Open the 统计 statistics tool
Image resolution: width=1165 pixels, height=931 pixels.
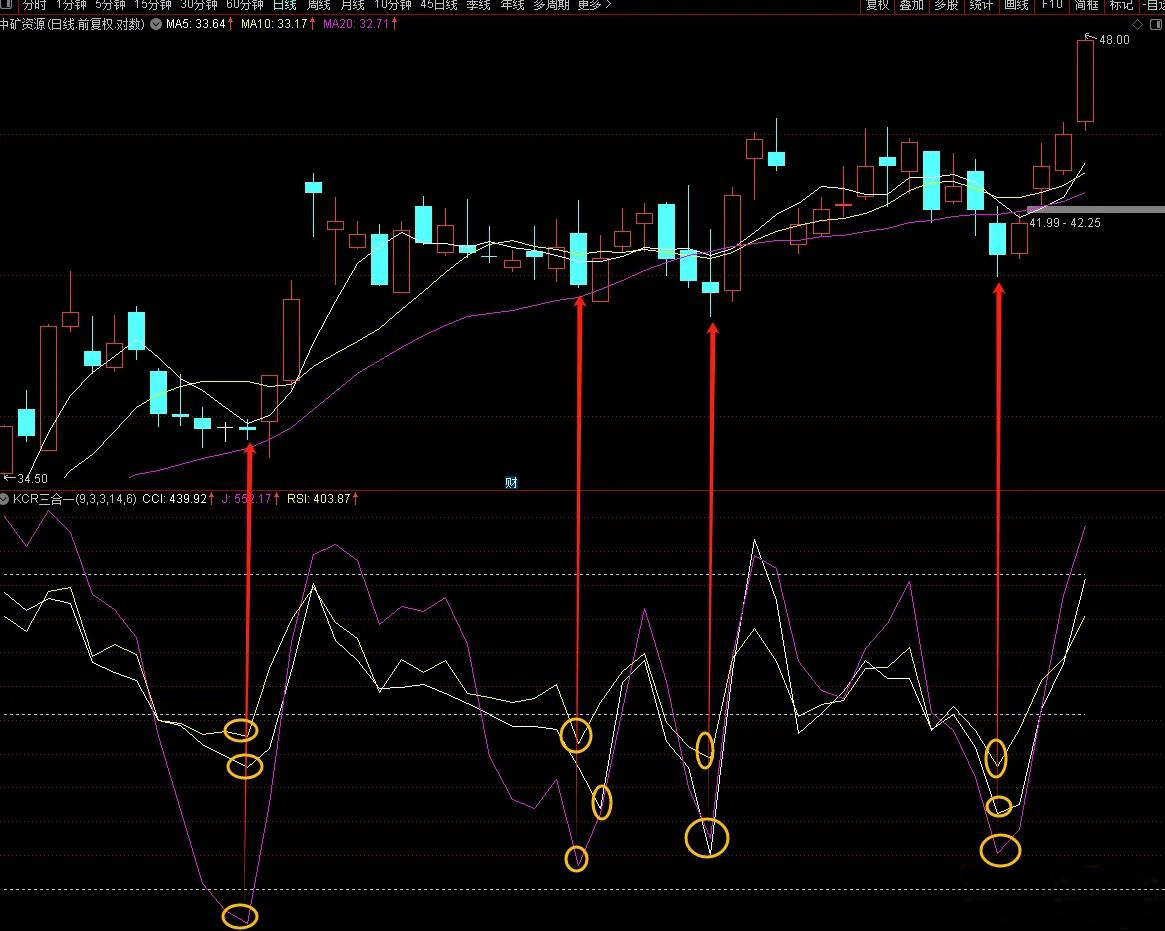pos(981,5)
